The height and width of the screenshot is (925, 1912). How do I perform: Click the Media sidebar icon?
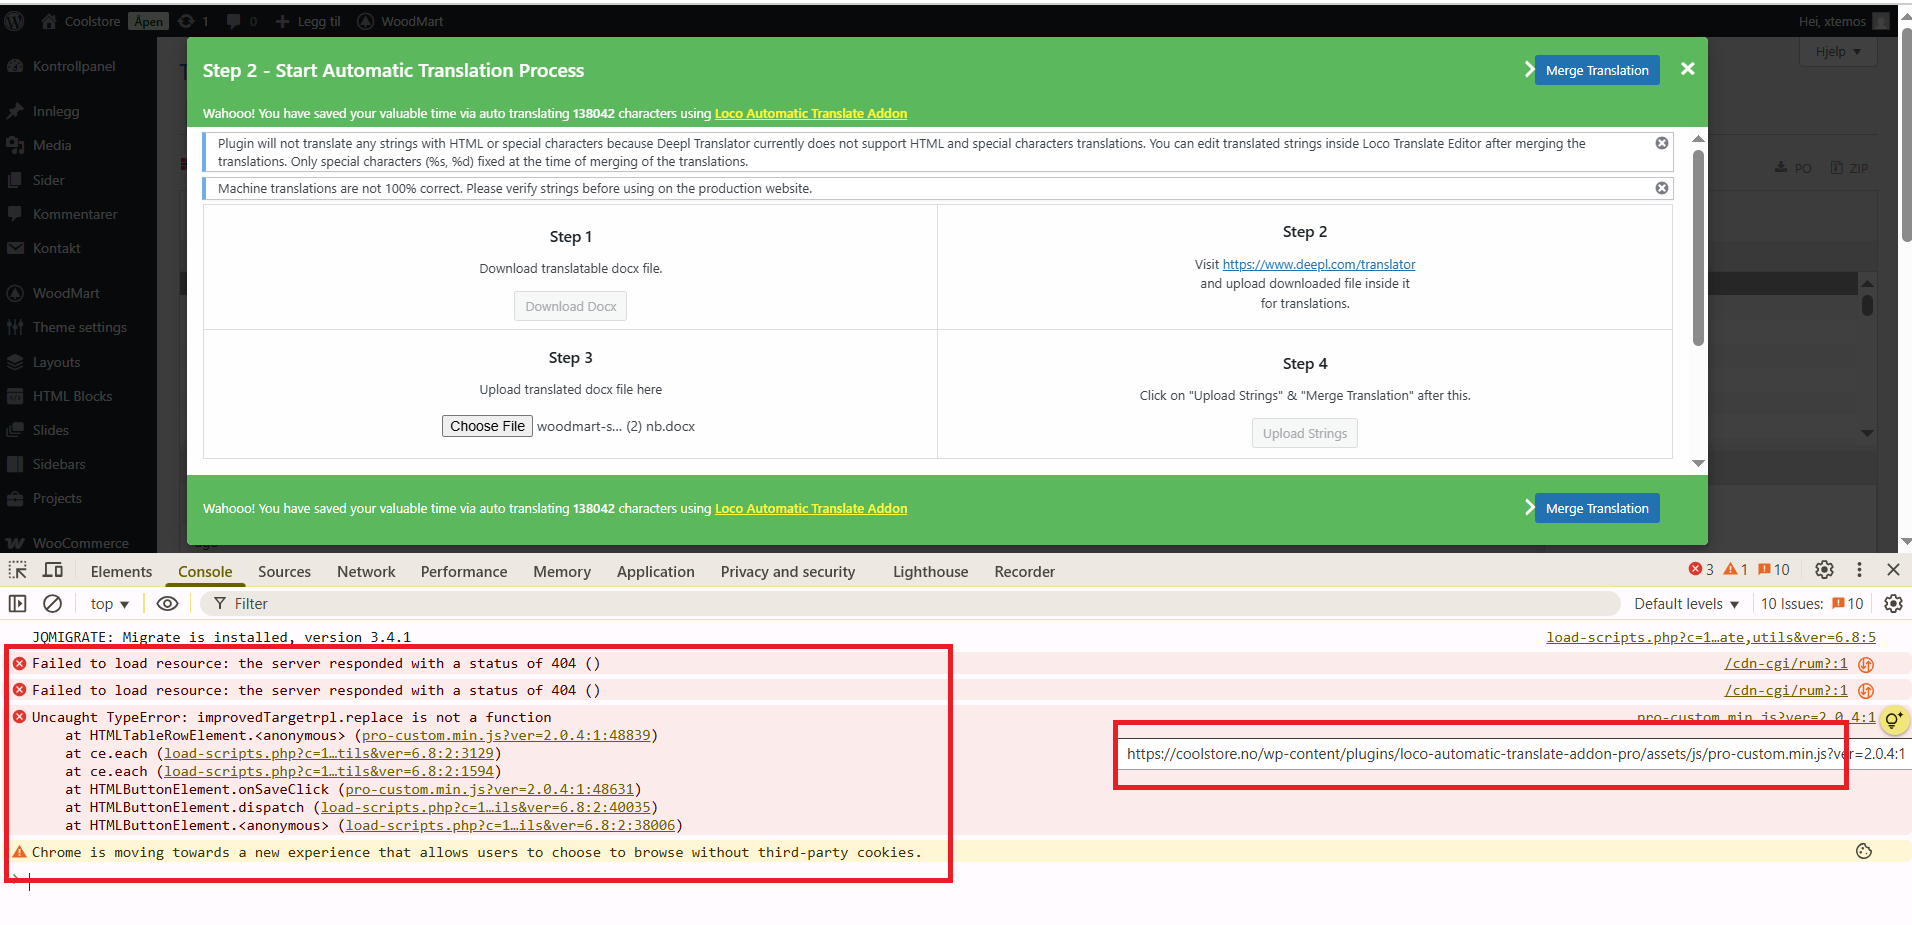point(15,145)
